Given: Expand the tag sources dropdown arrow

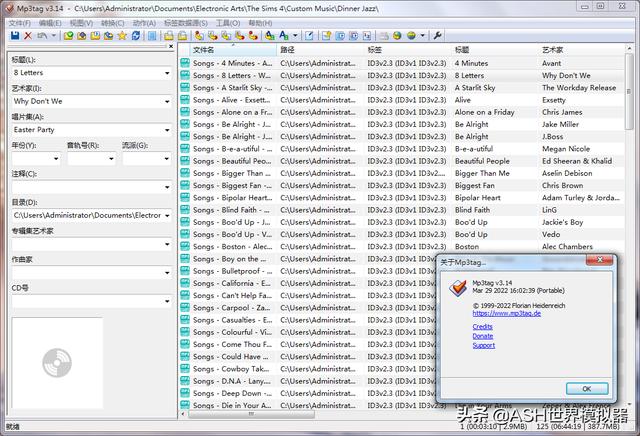Looking at the screenshot, I should [422, 36].
